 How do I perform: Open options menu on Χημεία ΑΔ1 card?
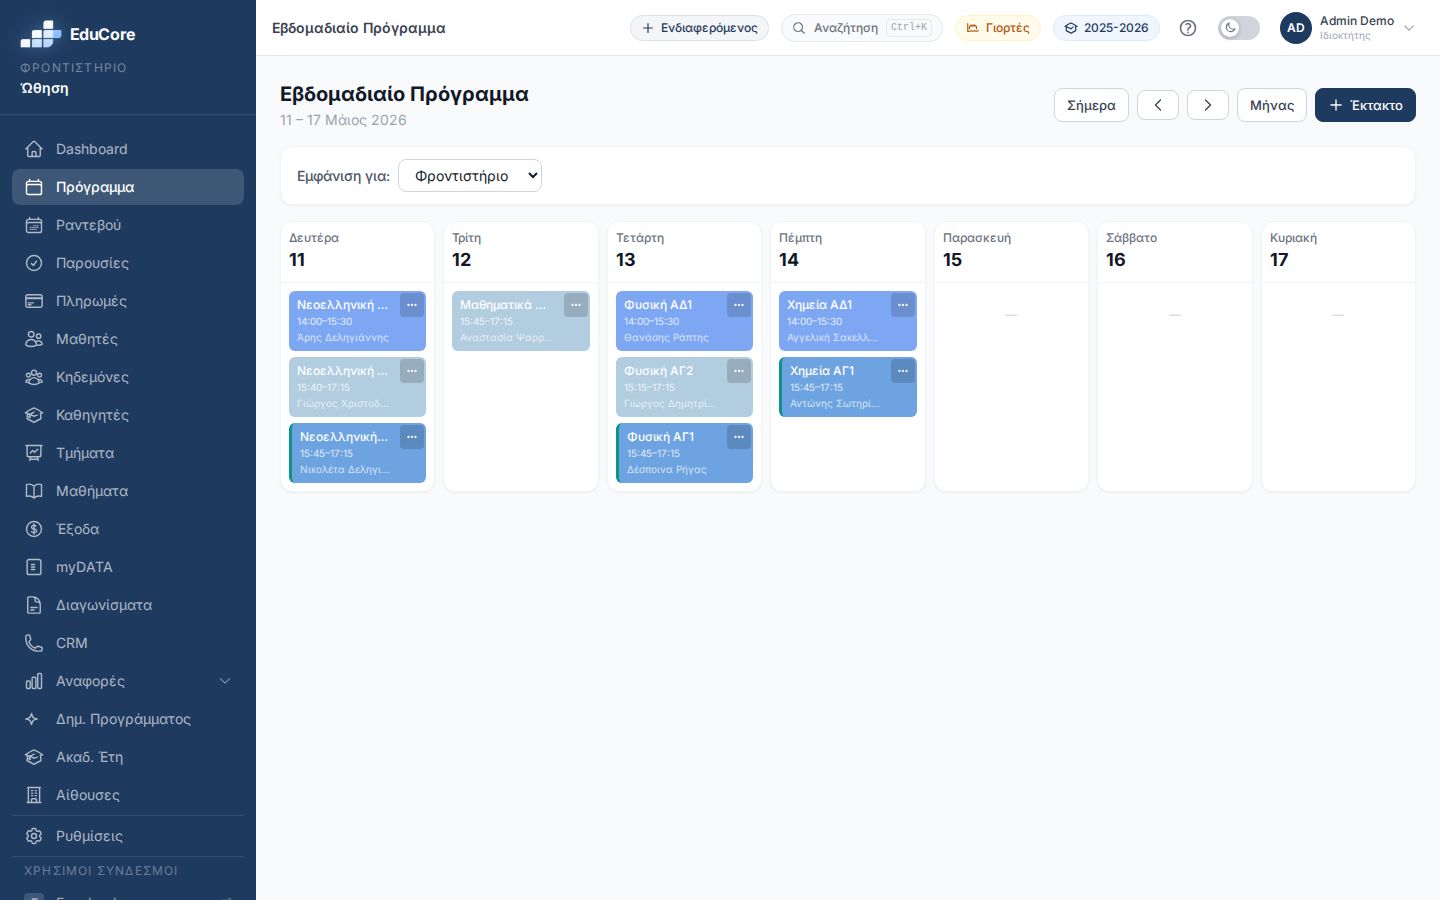(903, 305)
